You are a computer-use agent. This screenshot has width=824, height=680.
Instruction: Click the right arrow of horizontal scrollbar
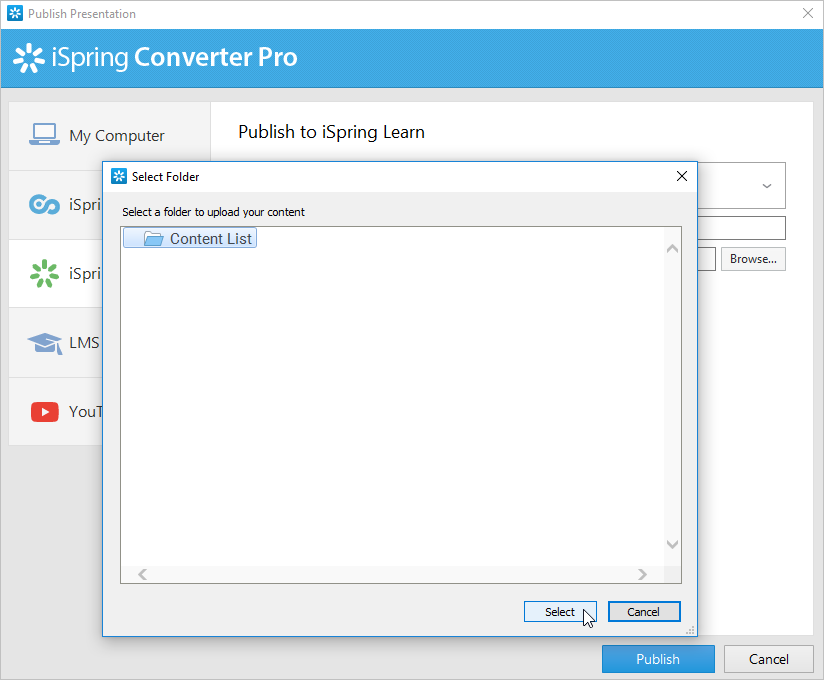pyautogui.click(x=642, y=574)
